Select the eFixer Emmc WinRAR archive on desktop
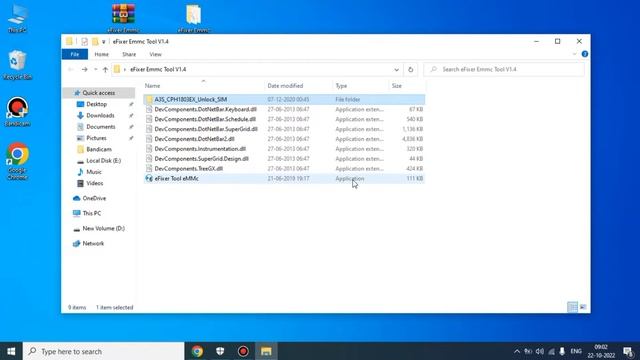This screenshot has width=640, height=360. click(x=123, y=18)
